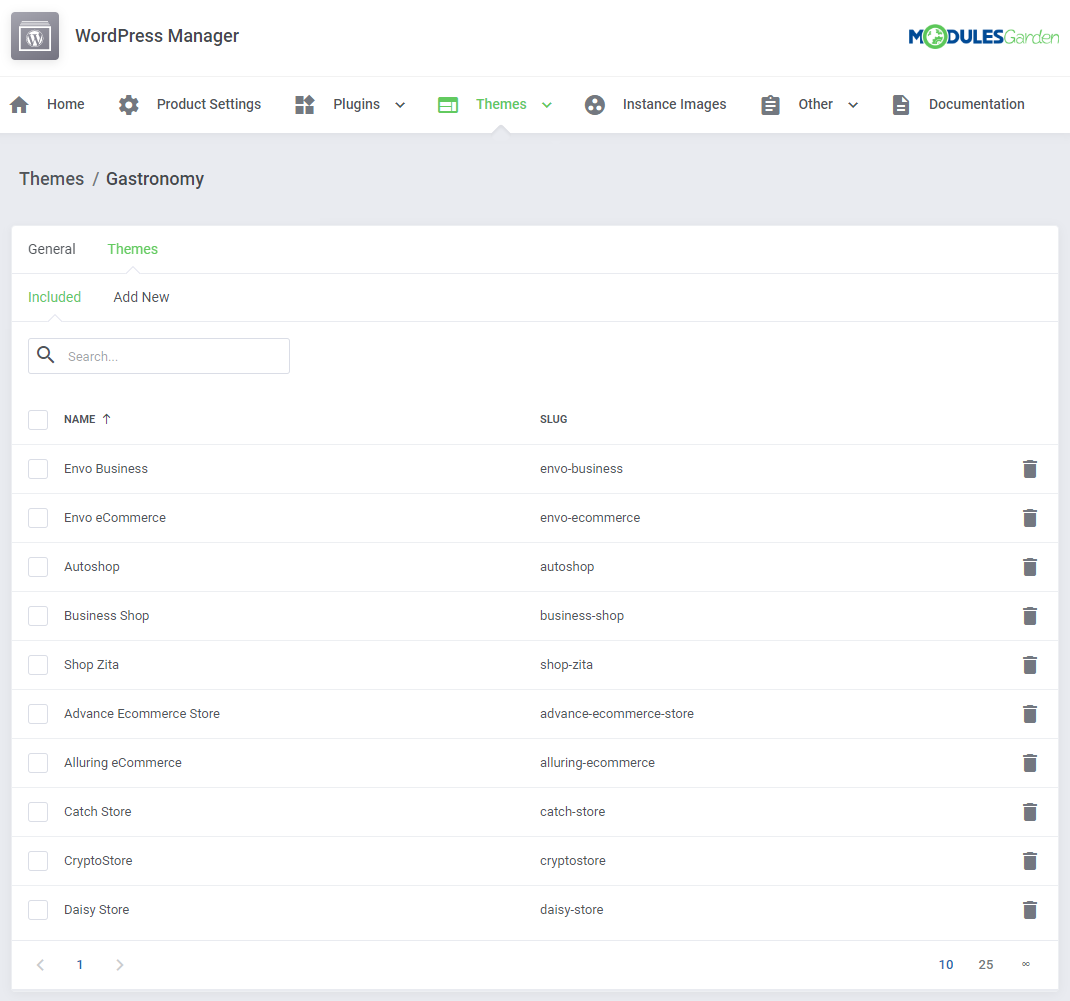Expand the Other dropdown chevron
This screenshot has height=1001, width=1070.
(853, 105)
